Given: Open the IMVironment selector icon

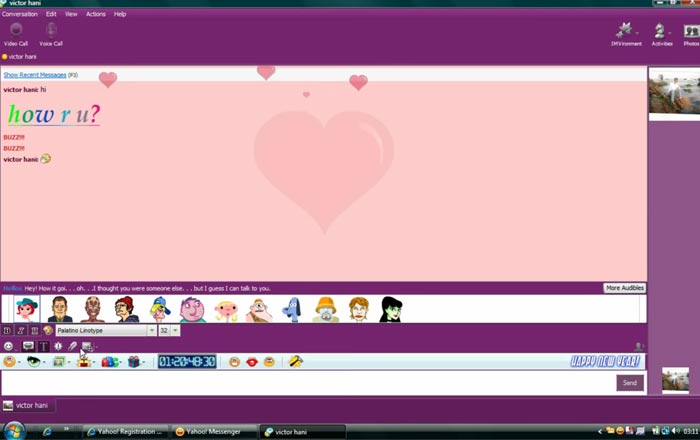Looking at the screenshot, I should click(626, 34).
